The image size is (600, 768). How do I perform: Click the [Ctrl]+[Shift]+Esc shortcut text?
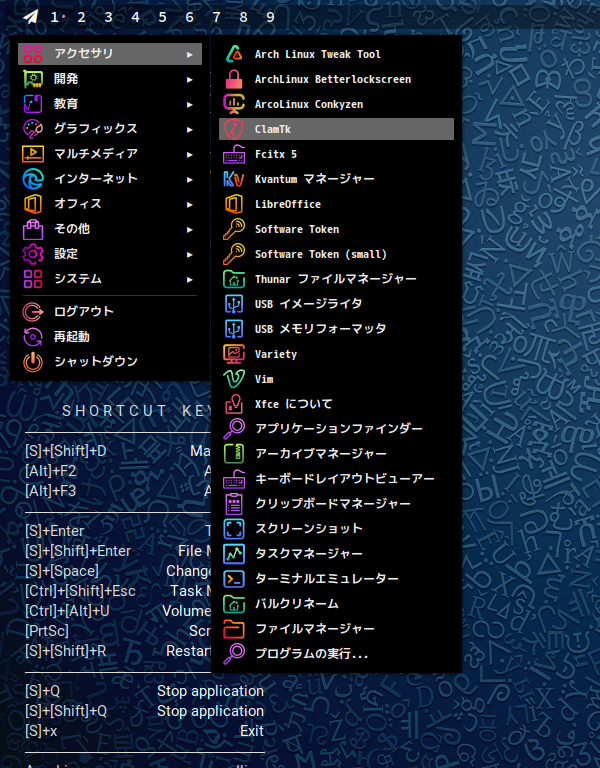80,591
